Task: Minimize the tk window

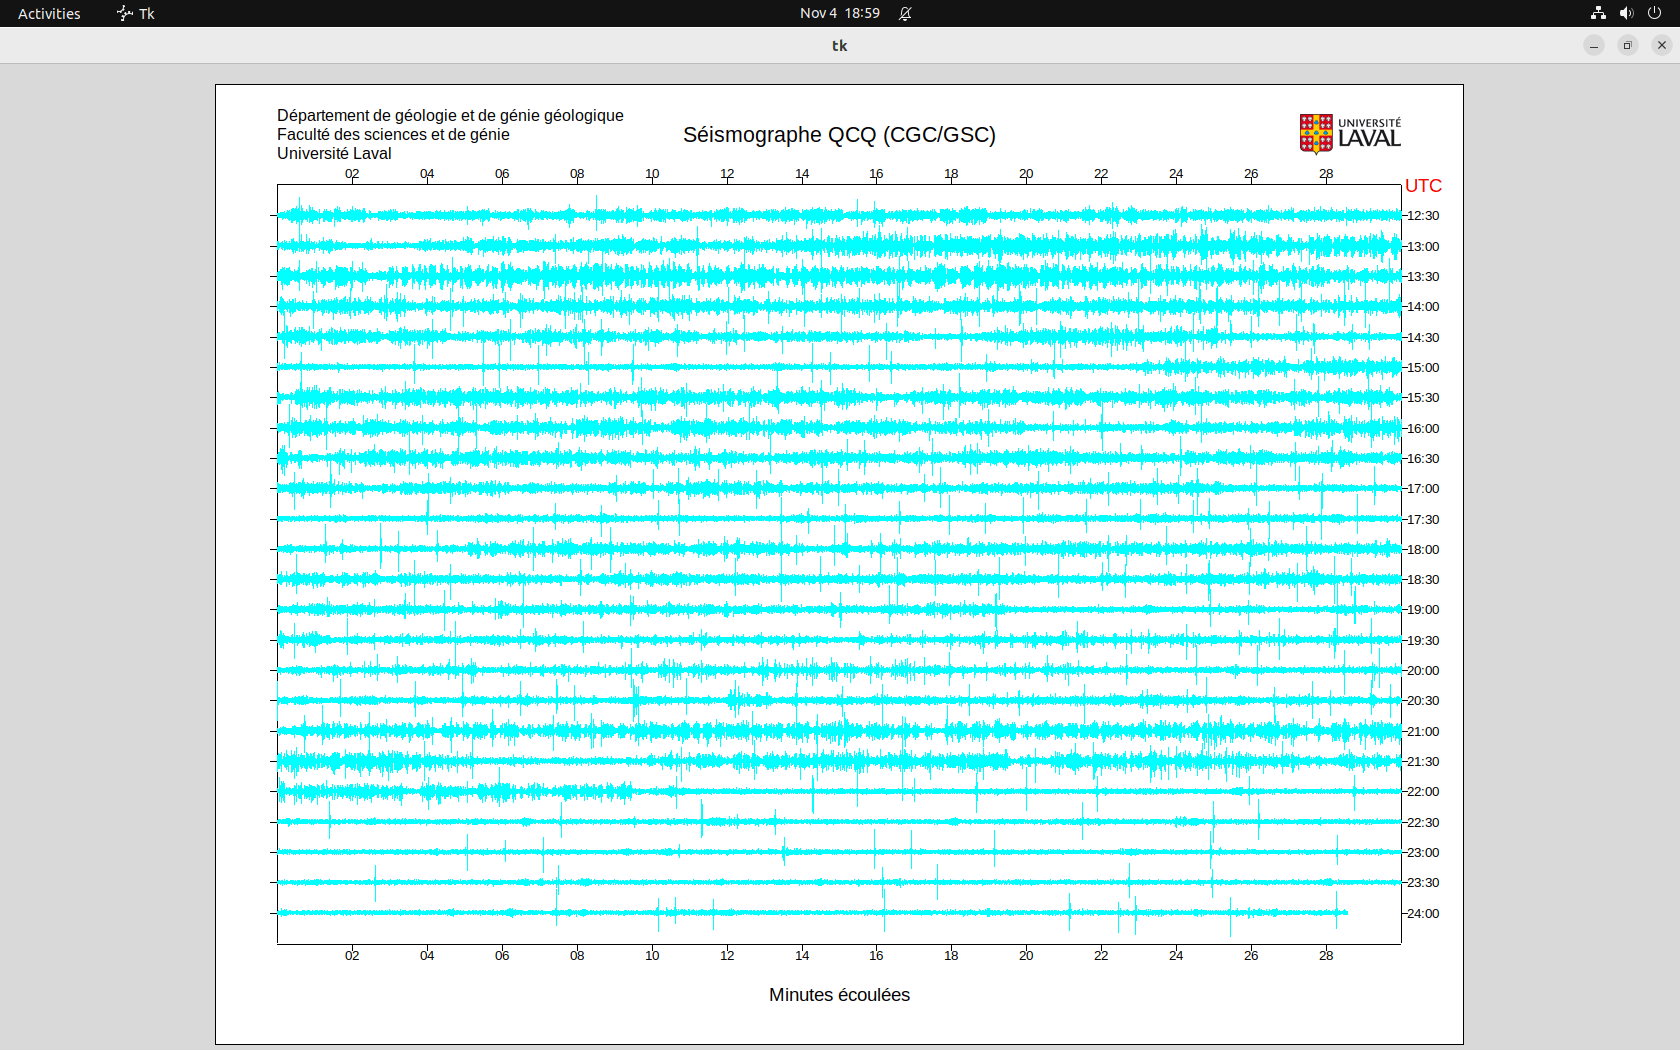Action: coord(1594,45)
